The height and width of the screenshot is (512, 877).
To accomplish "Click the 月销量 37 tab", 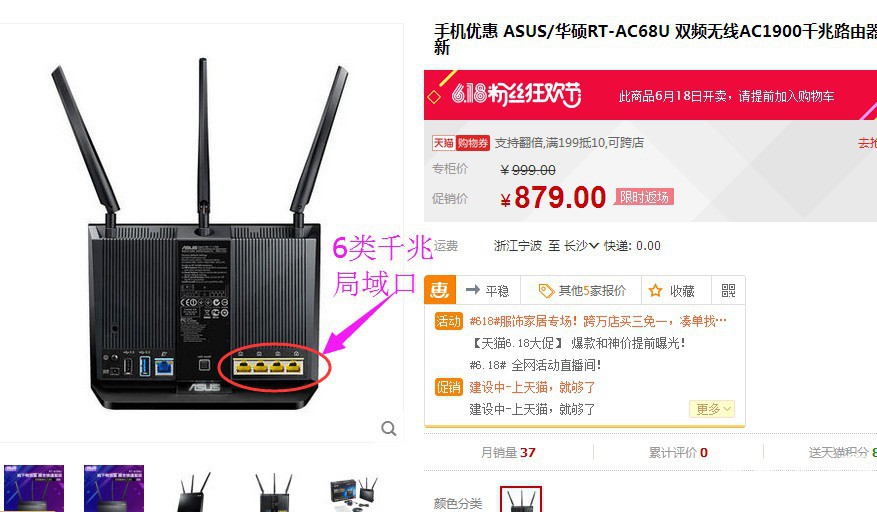I will 508,452.
